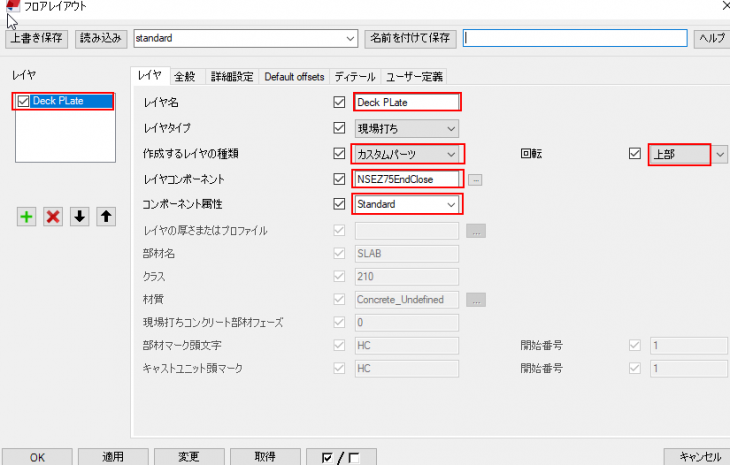Move layer up with up arrow
The image size is (730, 465).
coord(106,216)
